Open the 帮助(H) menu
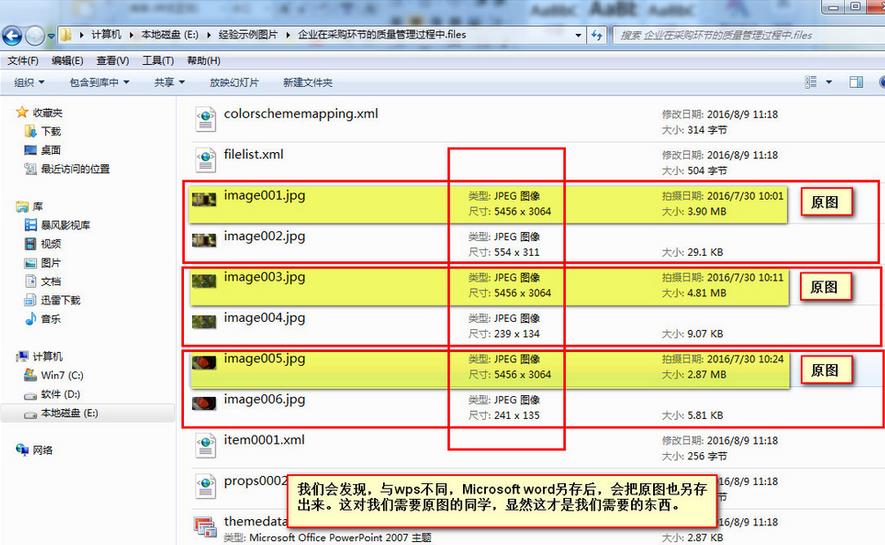 click(x=203, y=60)
